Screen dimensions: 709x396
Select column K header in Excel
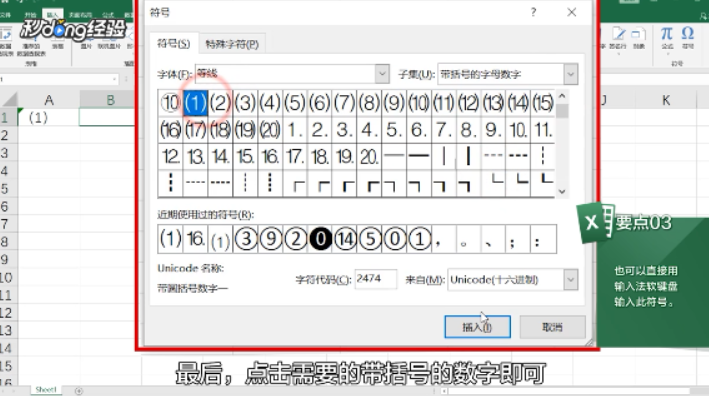pyautogui.click(x=666, y=100)
